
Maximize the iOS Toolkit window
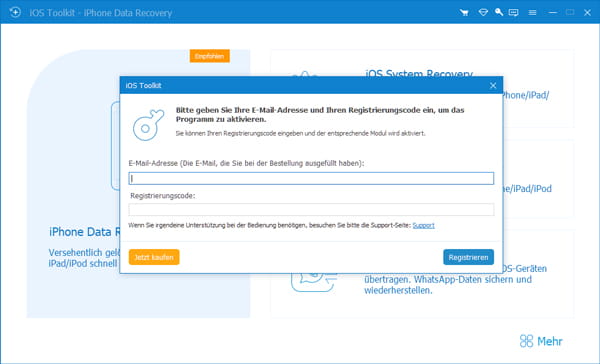click(x=570, y=13)
